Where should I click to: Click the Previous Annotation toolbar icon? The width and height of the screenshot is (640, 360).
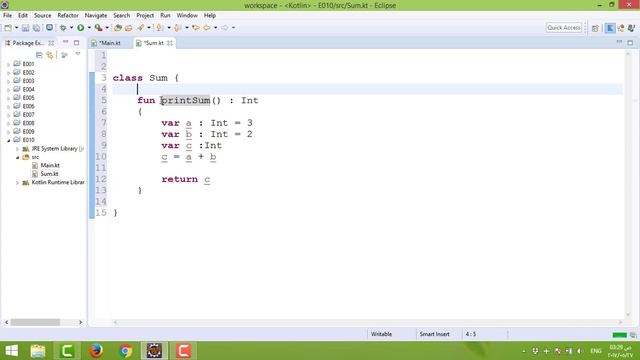[x=177, y=28]
